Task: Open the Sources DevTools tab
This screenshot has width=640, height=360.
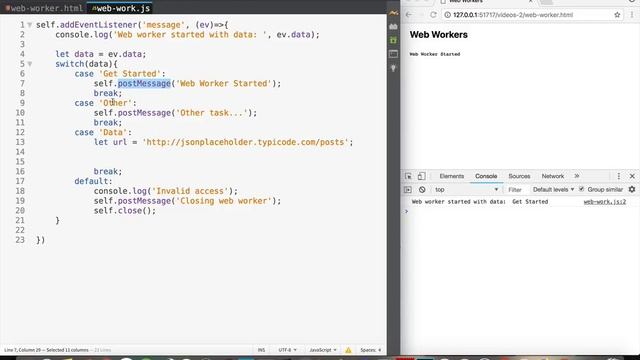Action: coord(519,176)
